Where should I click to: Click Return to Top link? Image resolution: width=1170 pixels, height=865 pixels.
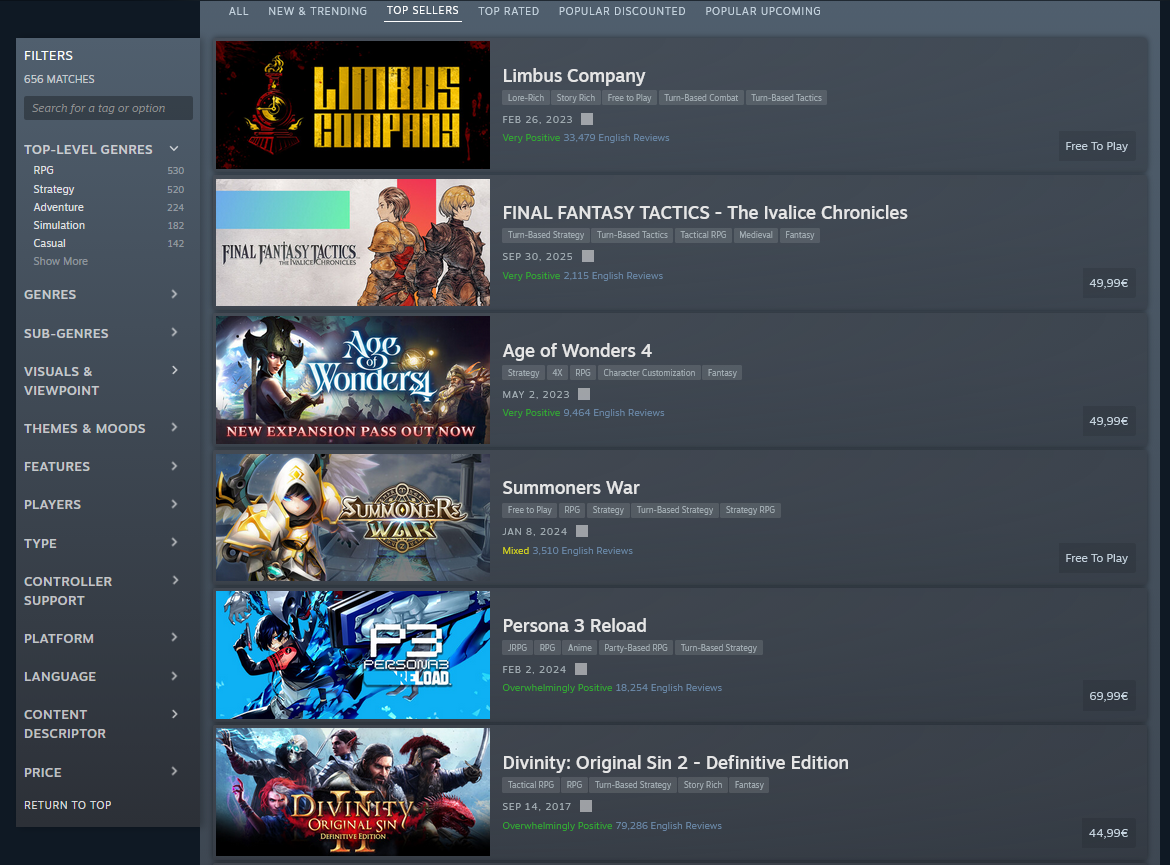(67, 805)
